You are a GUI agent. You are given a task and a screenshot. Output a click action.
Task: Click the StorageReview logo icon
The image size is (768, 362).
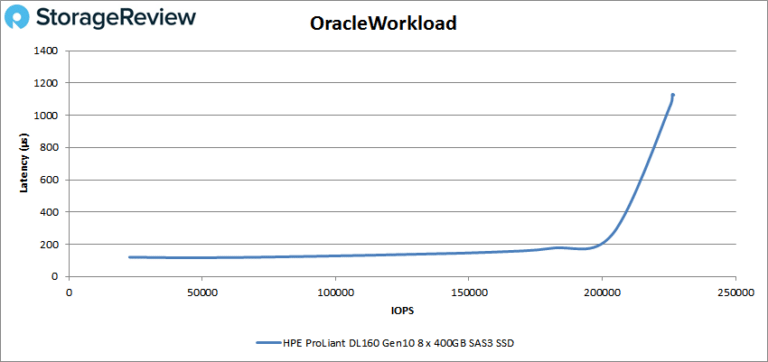coord(17,17)
